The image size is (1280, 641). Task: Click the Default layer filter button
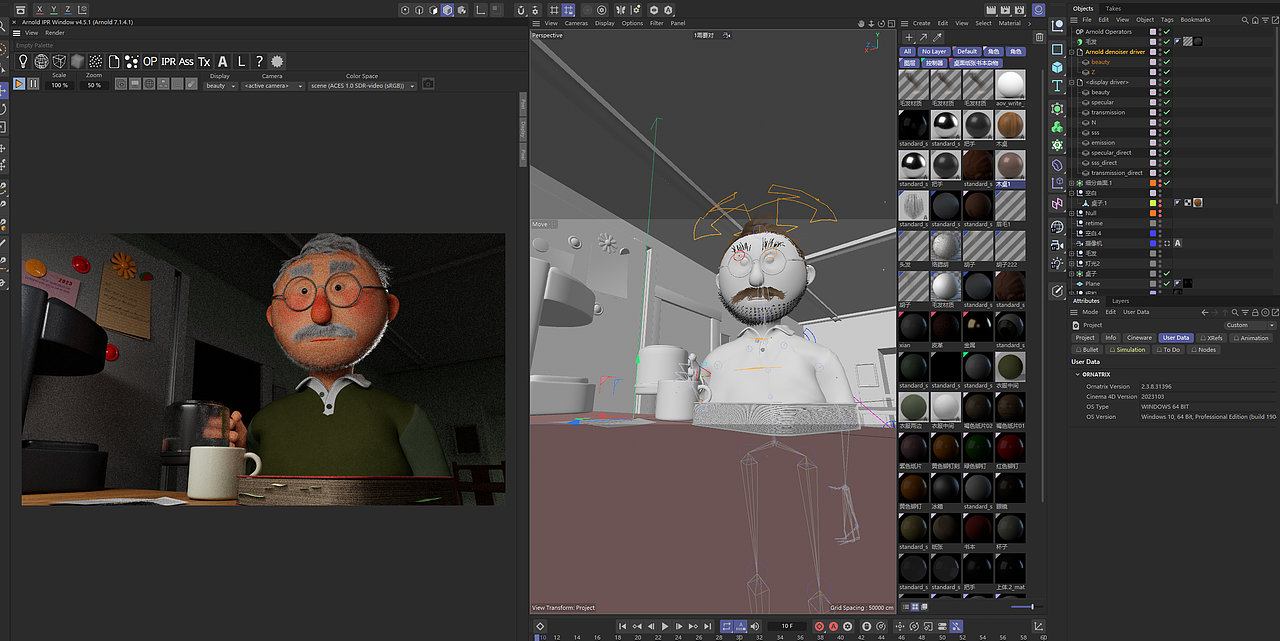click(x=967, y=51)
